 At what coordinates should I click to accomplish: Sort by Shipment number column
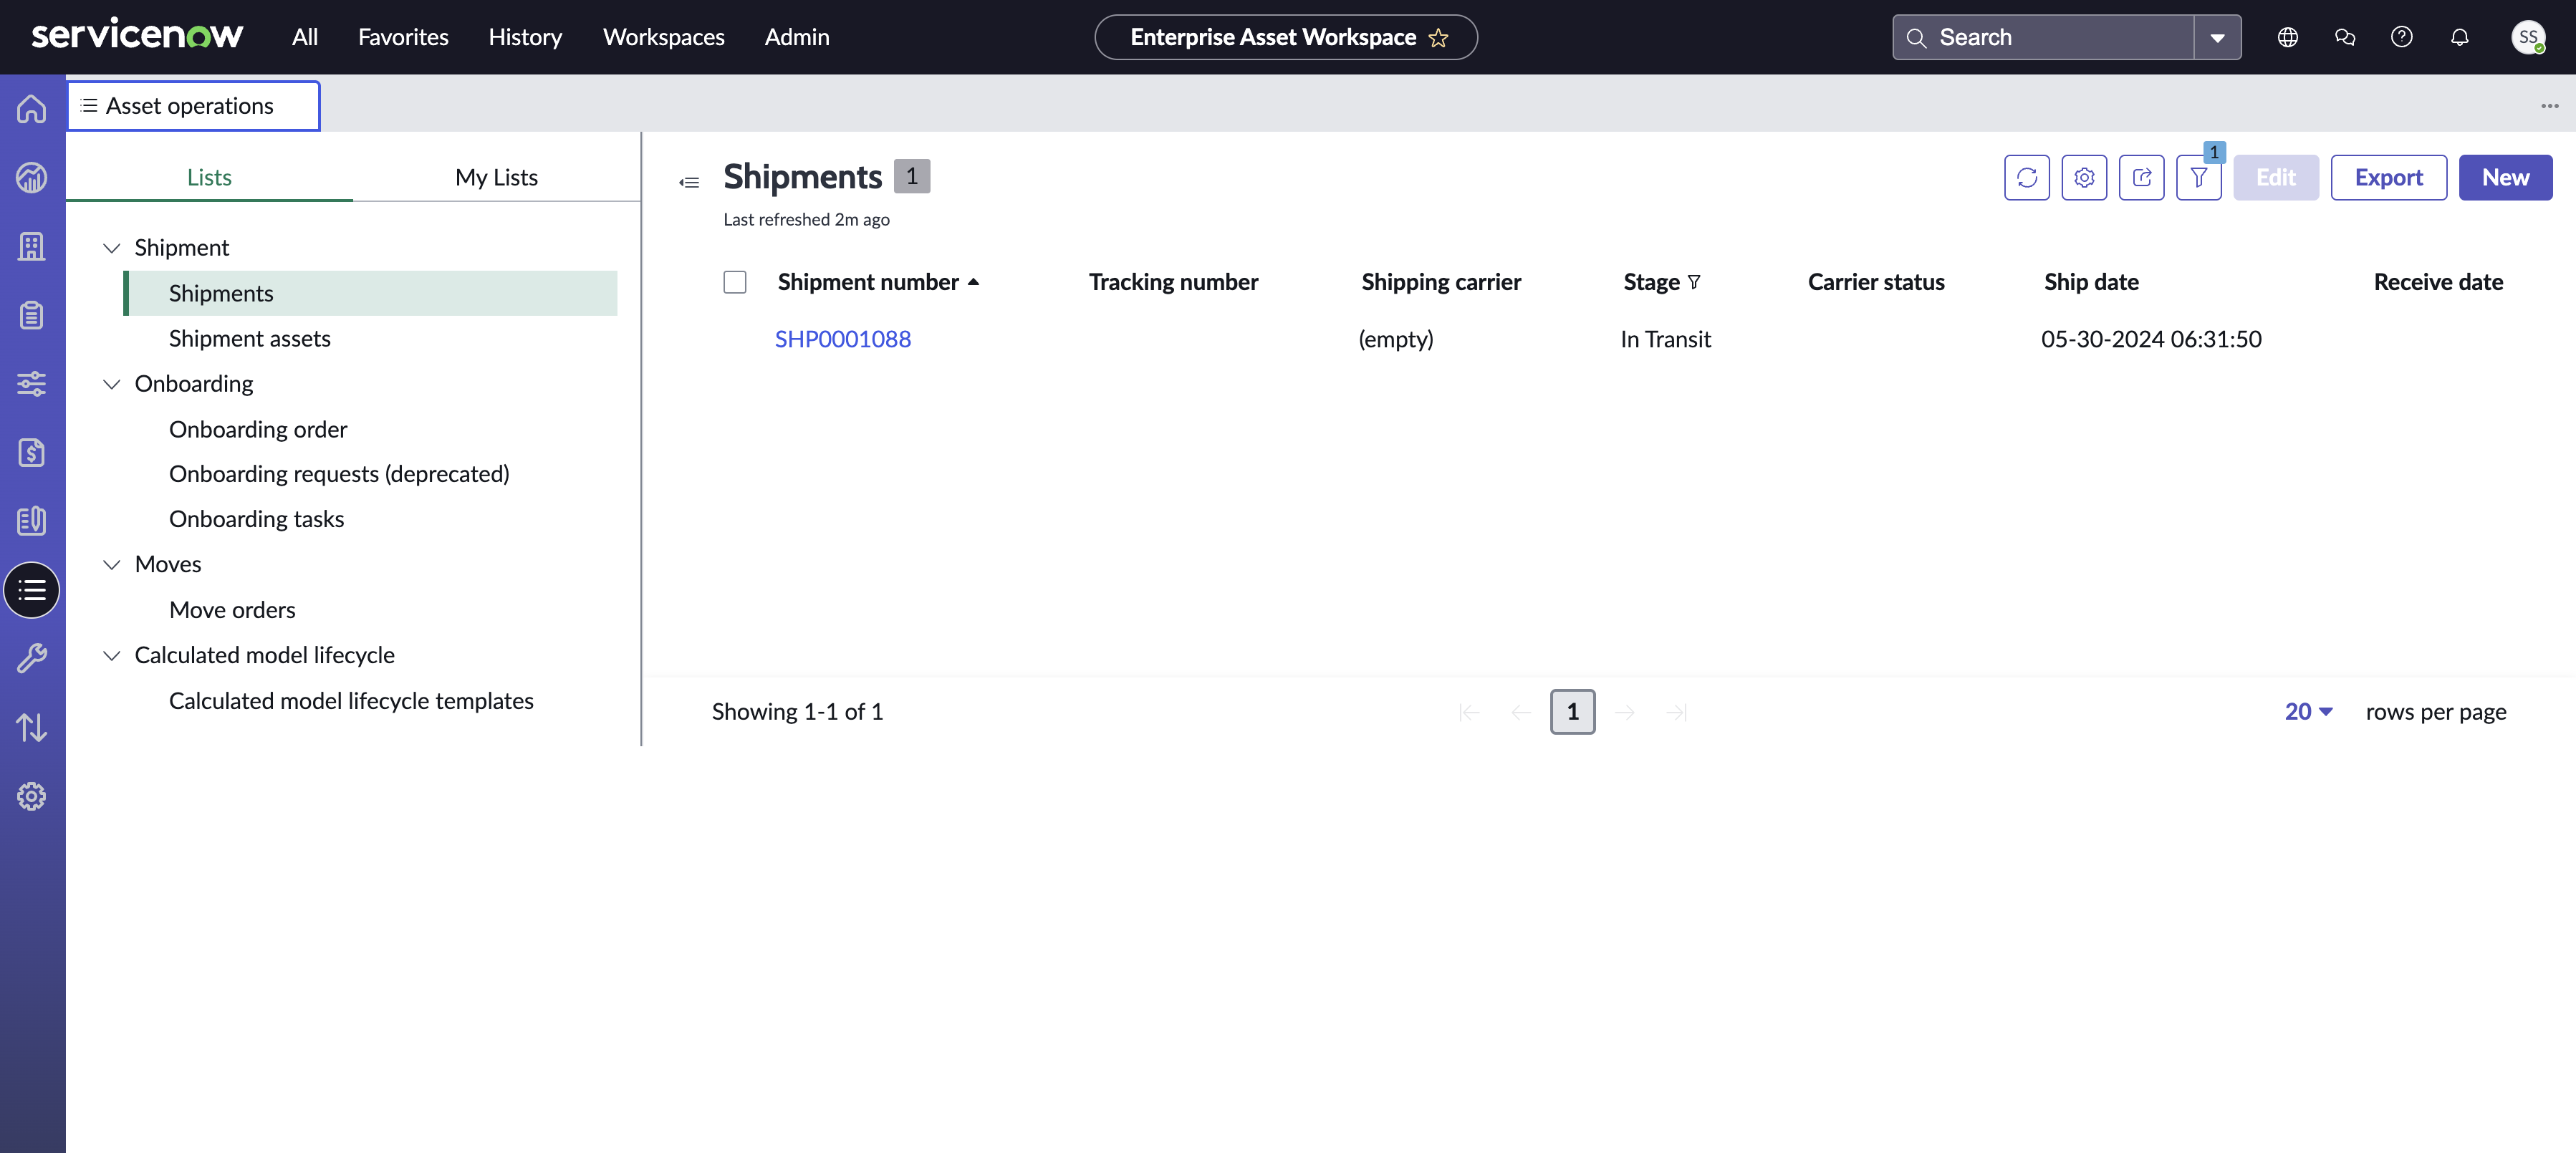(x=878, y=282)
